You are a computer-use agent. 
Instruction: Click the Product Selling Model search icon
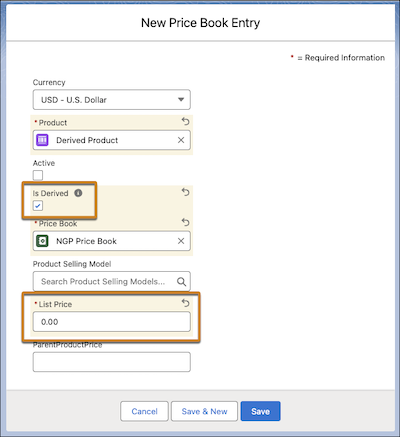click(x=181, y=282)
